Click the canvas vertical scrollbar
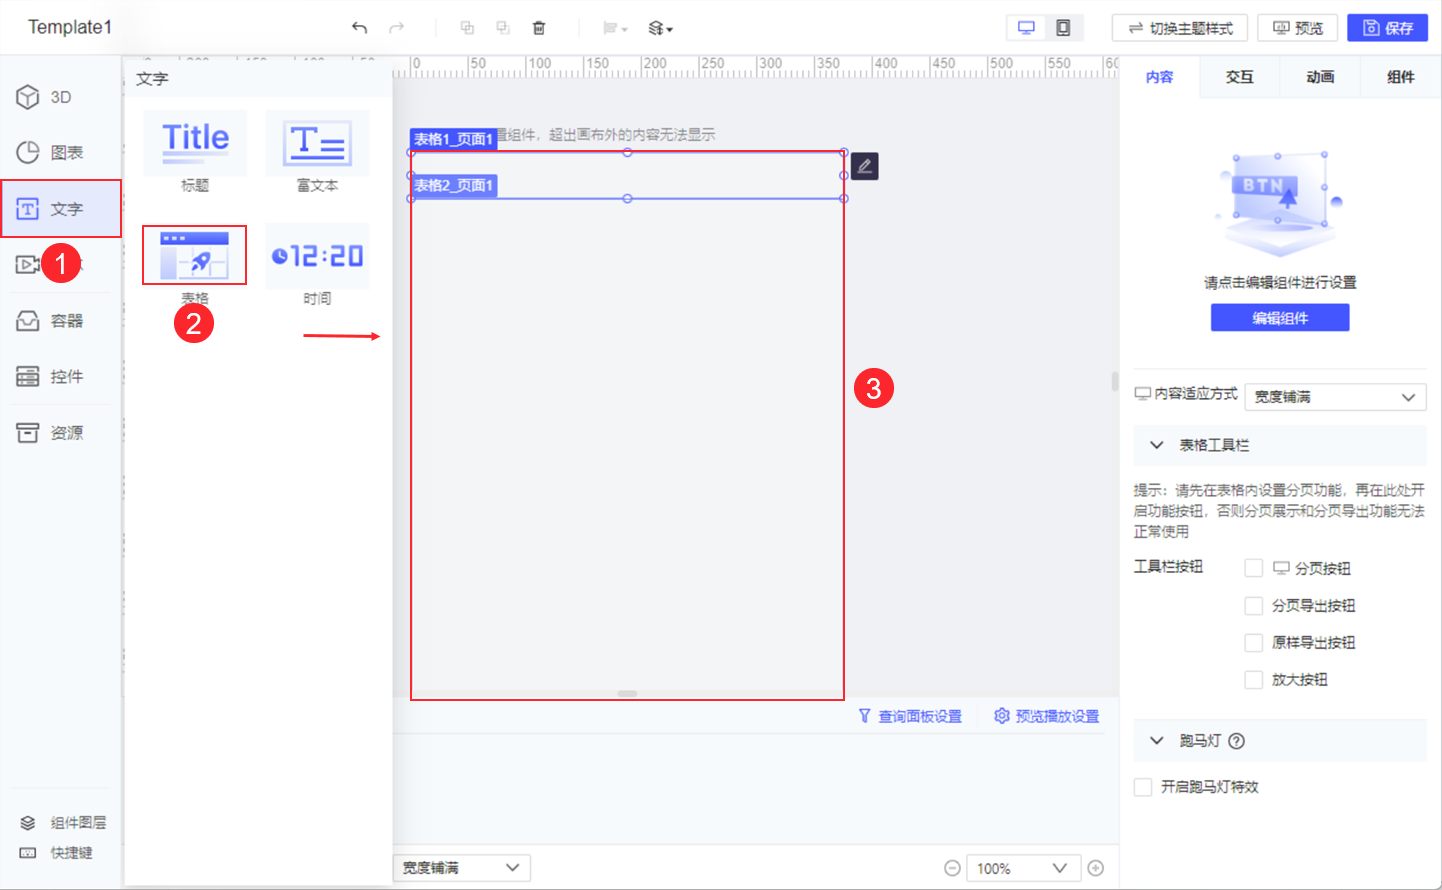This screenshot has width=1442, height=890. 1113,380
